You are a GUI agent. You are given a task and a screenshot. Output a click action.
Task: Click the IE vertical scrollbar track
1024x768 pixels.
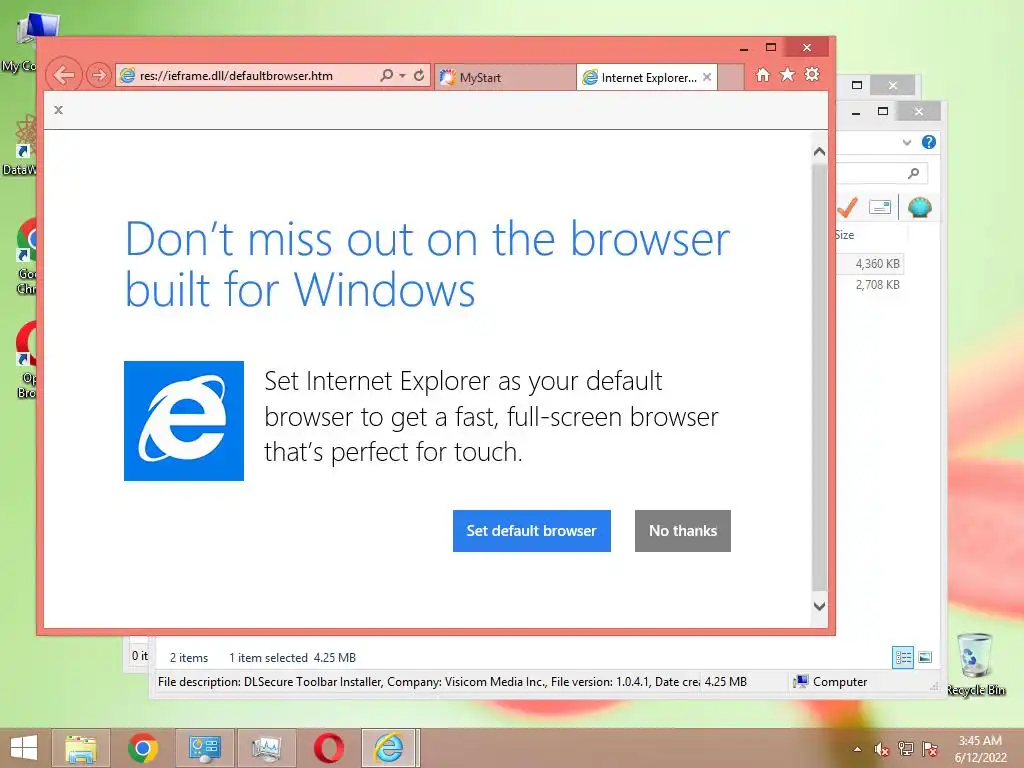820,379
